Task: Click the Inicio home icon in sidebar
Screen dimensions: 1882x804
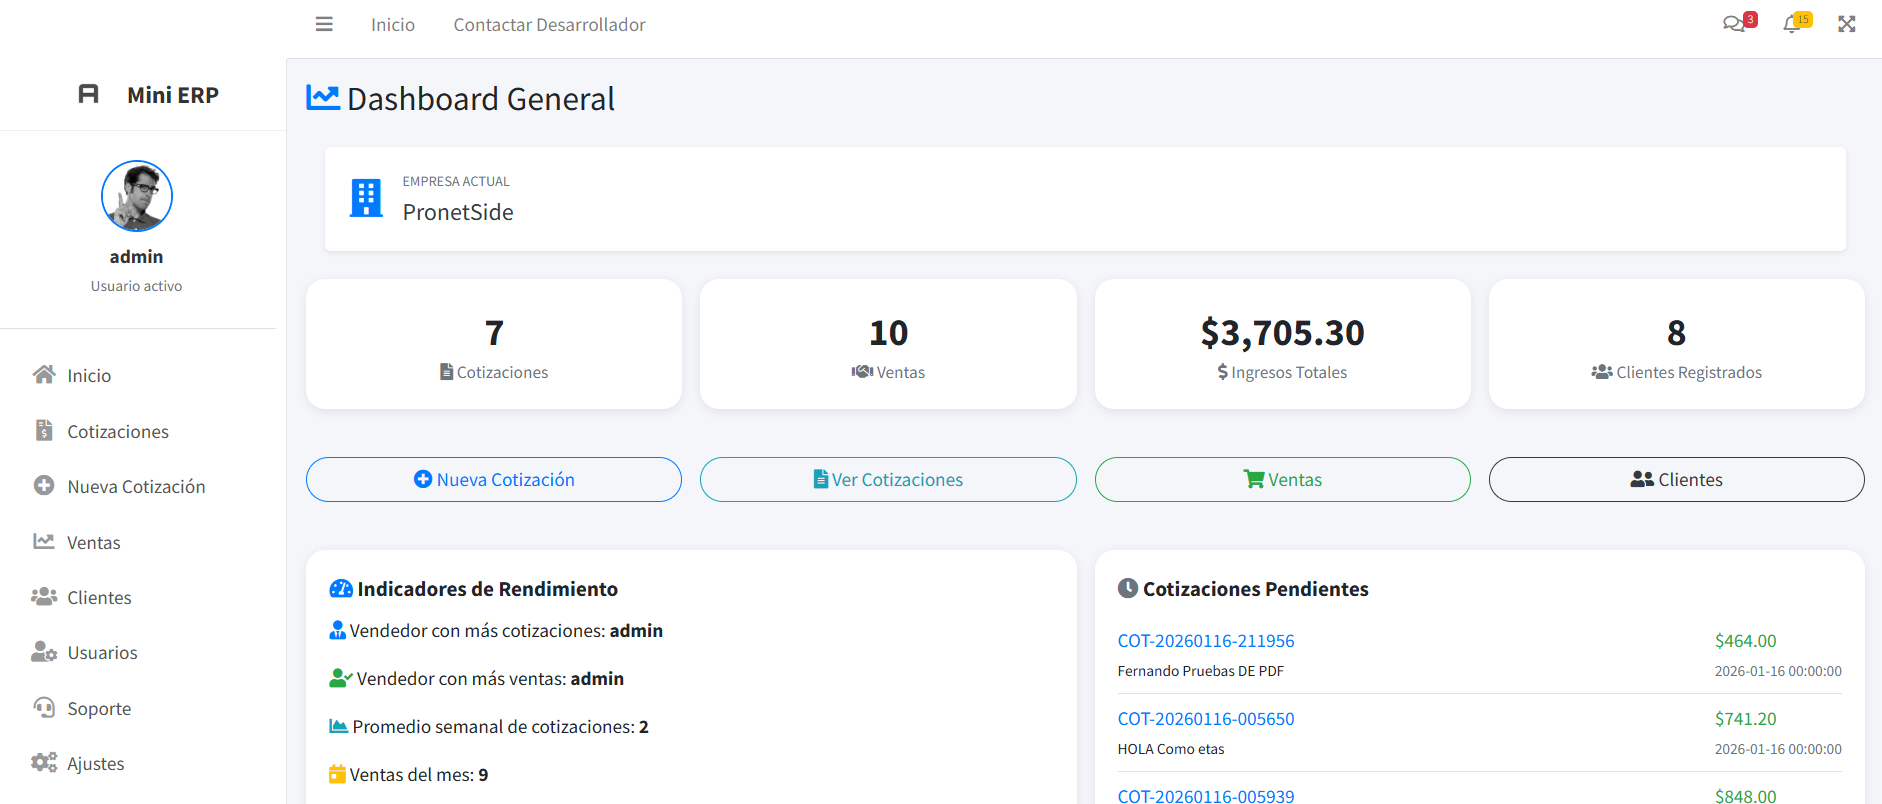Action: click(44, 375)
